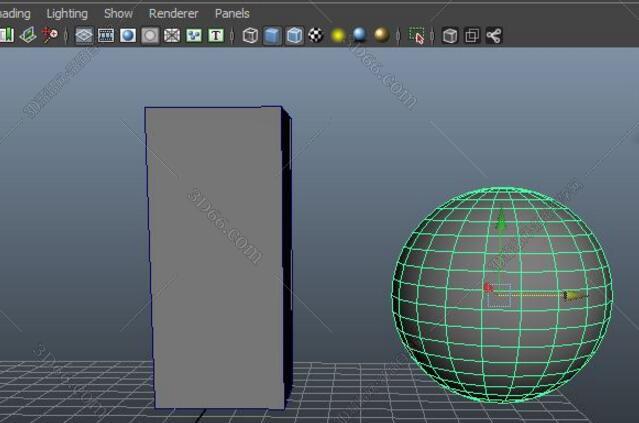Click the field chart icon
The width and height of the screenshot is (639, 423).
click(172, 36)
